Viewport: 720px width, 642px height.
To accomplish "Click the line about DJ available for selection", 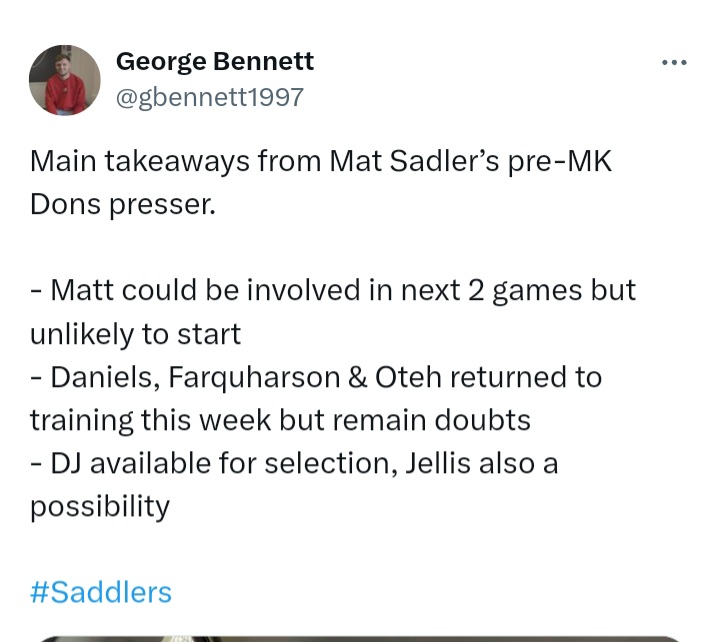I will click(x=294, y=484).
